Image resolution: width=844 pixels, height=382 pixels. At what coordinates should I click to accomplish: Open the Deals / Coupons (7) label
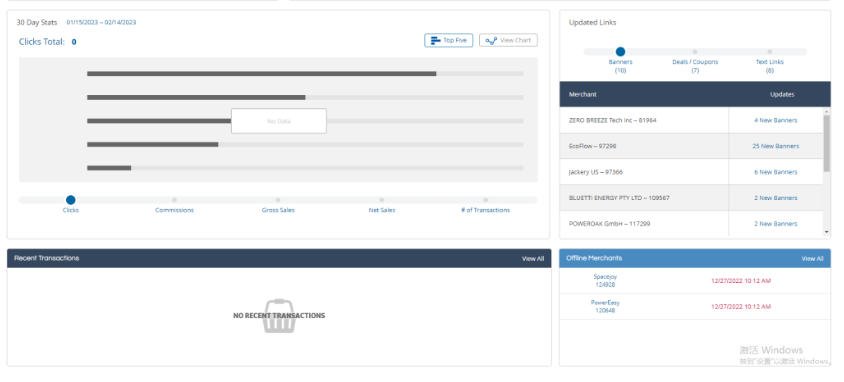pyautogui.click(x=695, y=66)
